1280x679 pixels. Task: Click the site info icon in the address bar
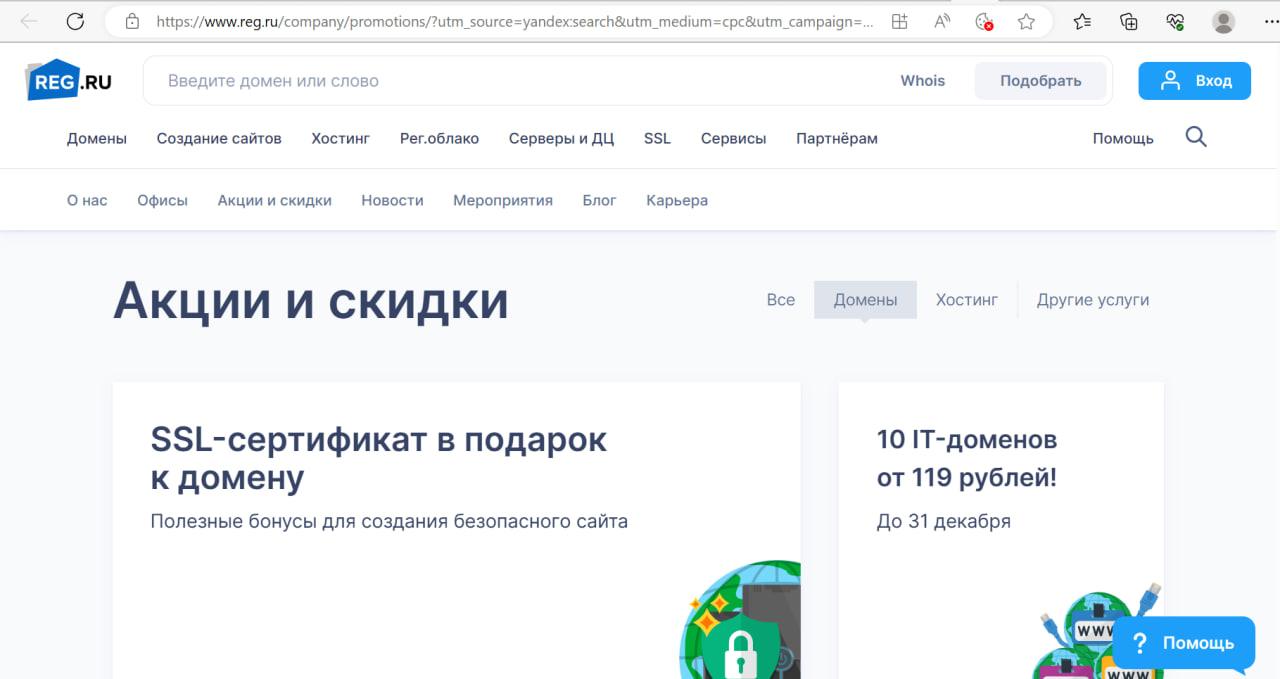pyautogui.click(x=133, y=20)
